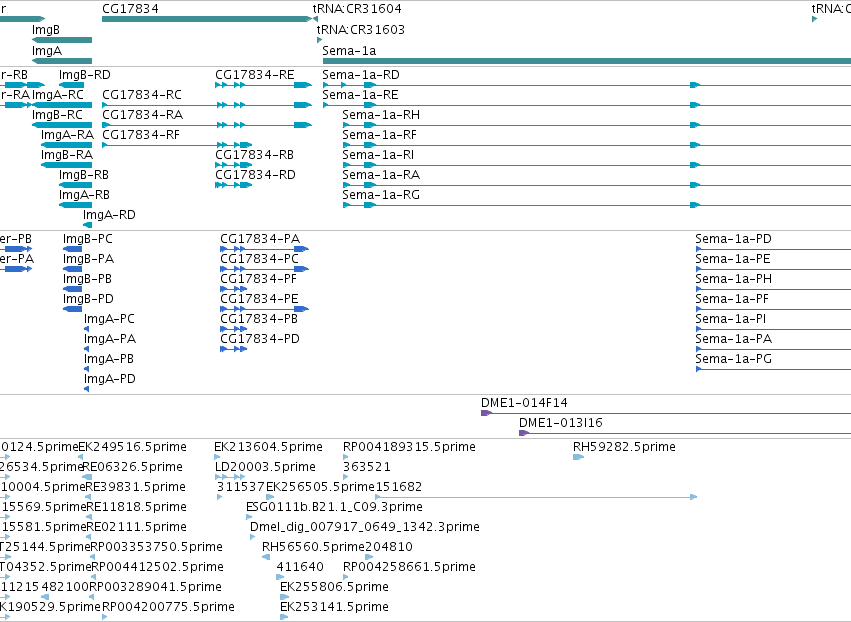Click transcript Sema-1a-RD label
851x622 pixels.
(361, 75)
